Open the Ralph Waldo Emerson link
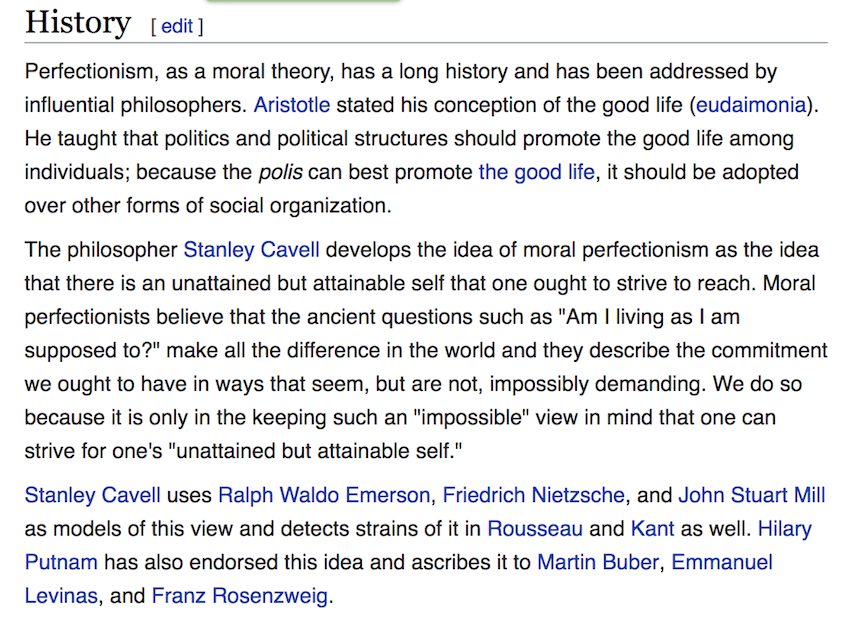Viewport: 850px width, 619px height. click(x=324, y=495)
